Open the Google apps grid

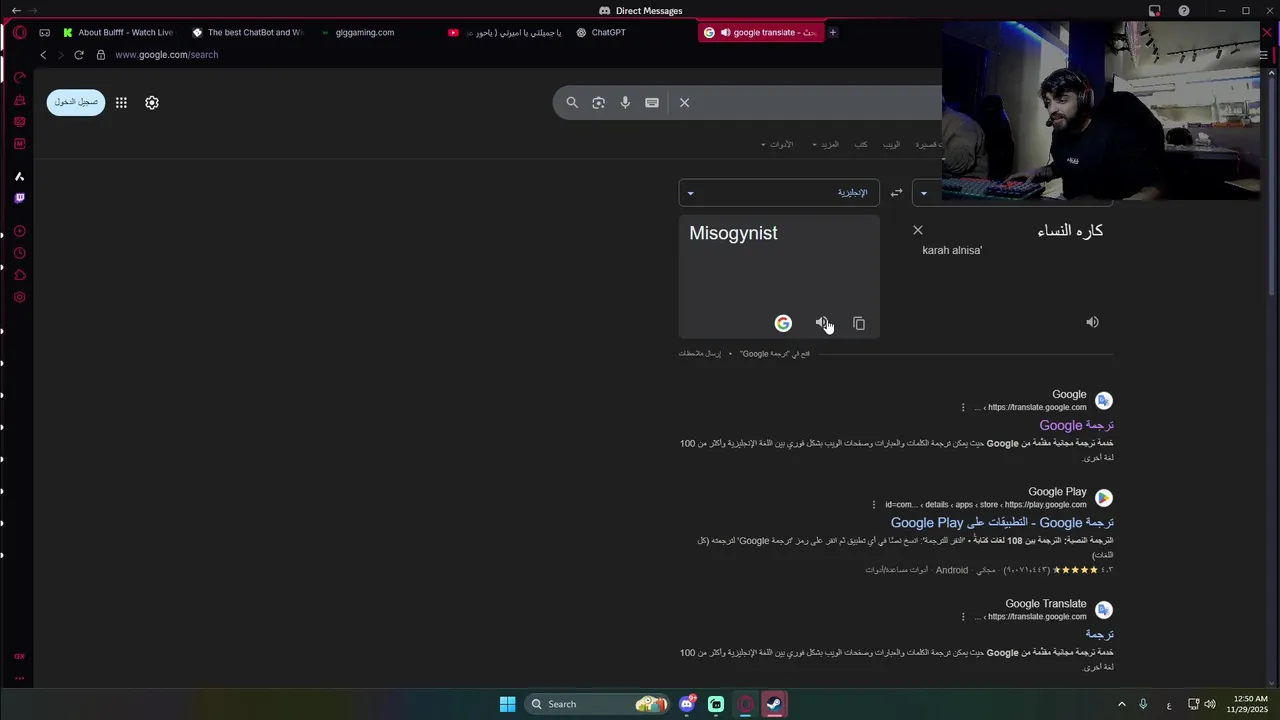pyautogui.click(x=121, y=102)
